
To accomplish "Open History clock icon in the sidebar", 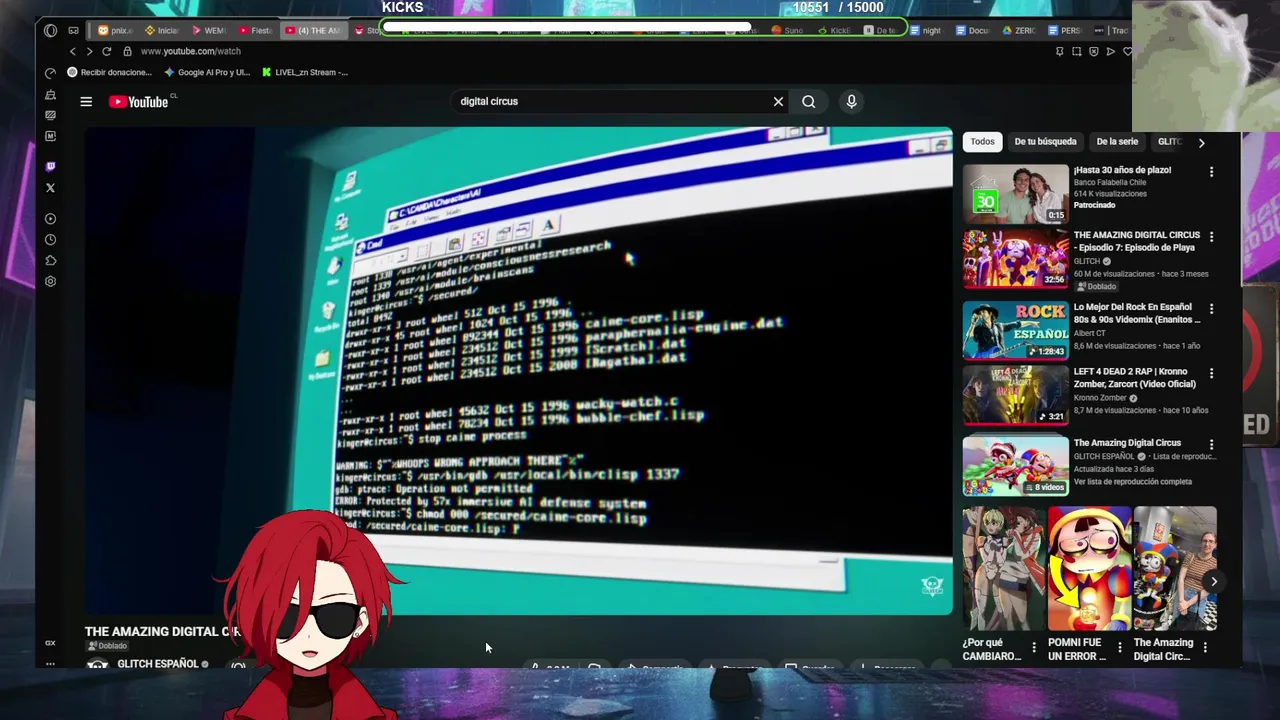I will point(50,239).
